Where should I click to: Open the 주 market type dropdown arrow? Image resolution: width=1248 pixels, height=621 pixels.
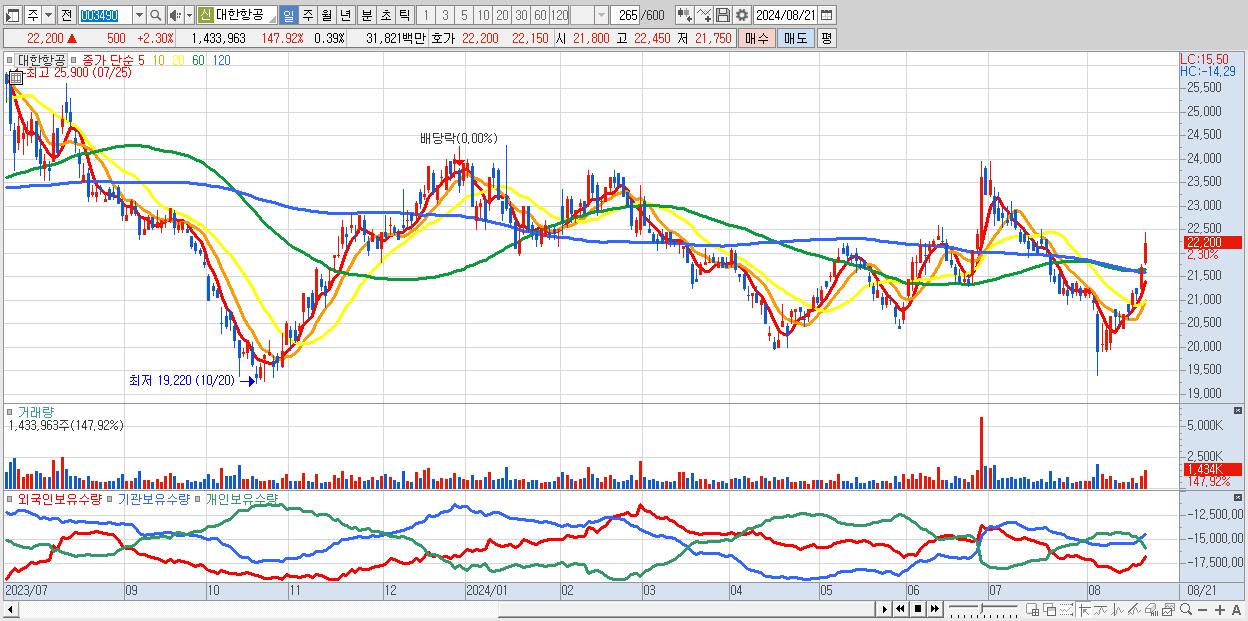coord(48,15)
